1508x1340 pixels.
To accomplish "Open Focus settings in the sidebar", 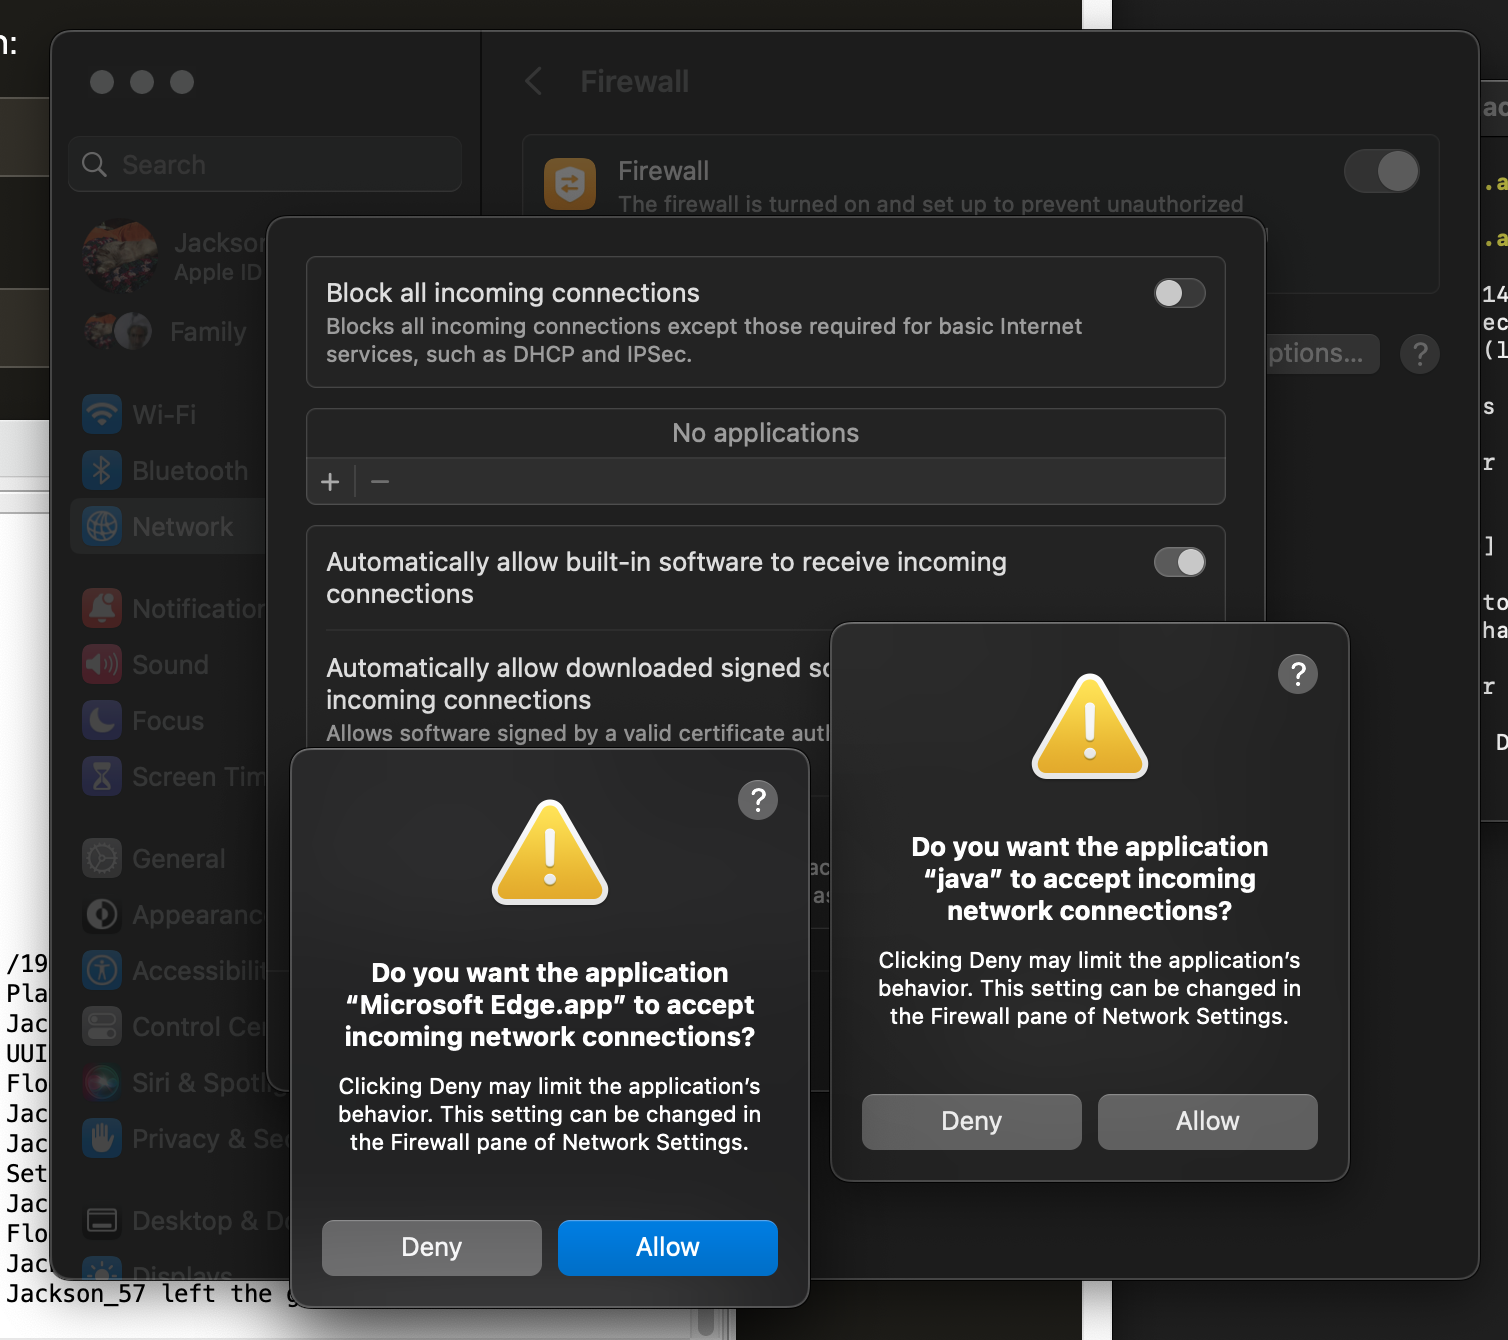I will pos(165,721).
